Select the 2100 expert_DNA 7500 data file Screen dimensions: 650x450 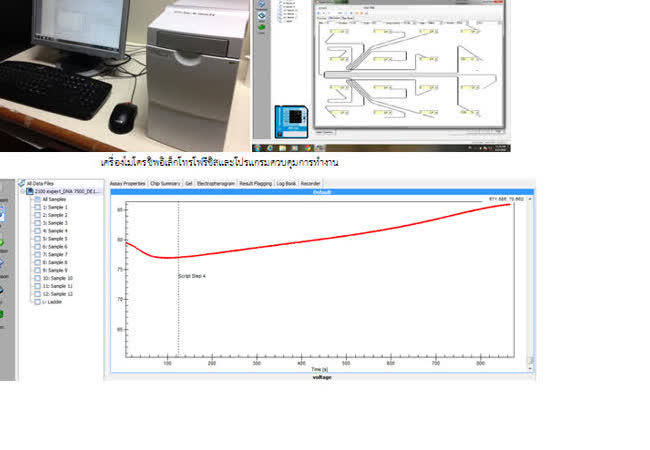coord(64,191)
